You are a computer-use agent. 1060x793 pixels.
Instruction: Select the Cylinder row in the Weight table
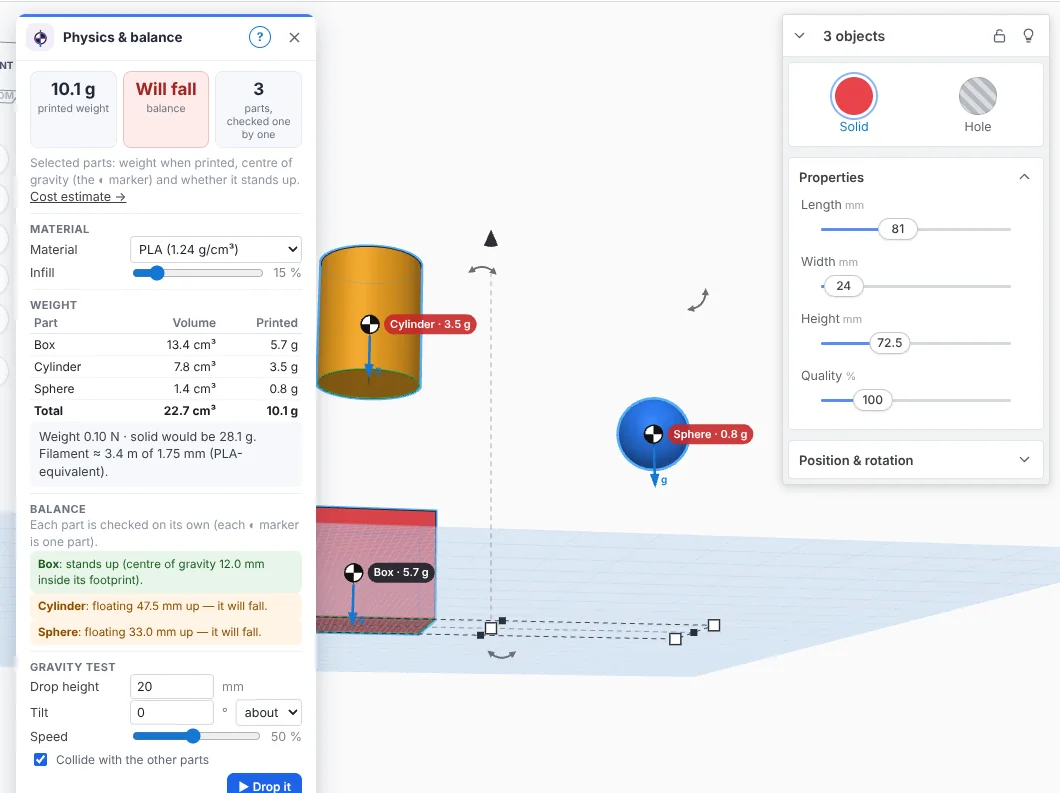[x=166, y=366]
